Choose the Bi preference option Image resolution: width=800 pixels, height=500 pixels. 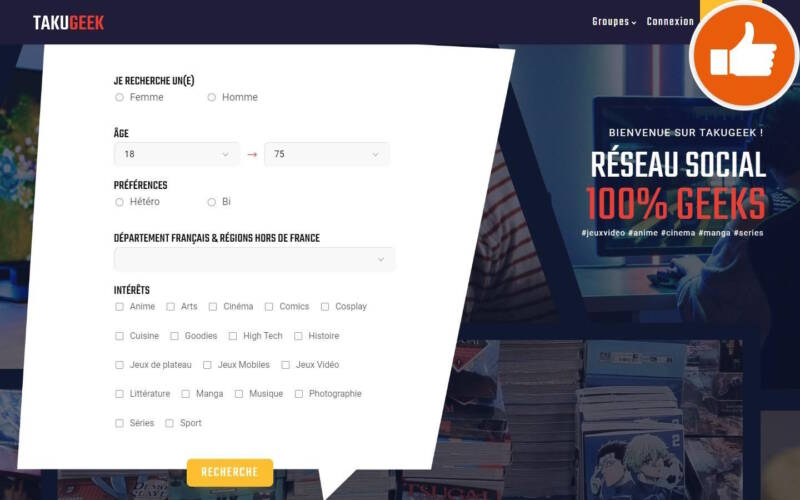212,202
